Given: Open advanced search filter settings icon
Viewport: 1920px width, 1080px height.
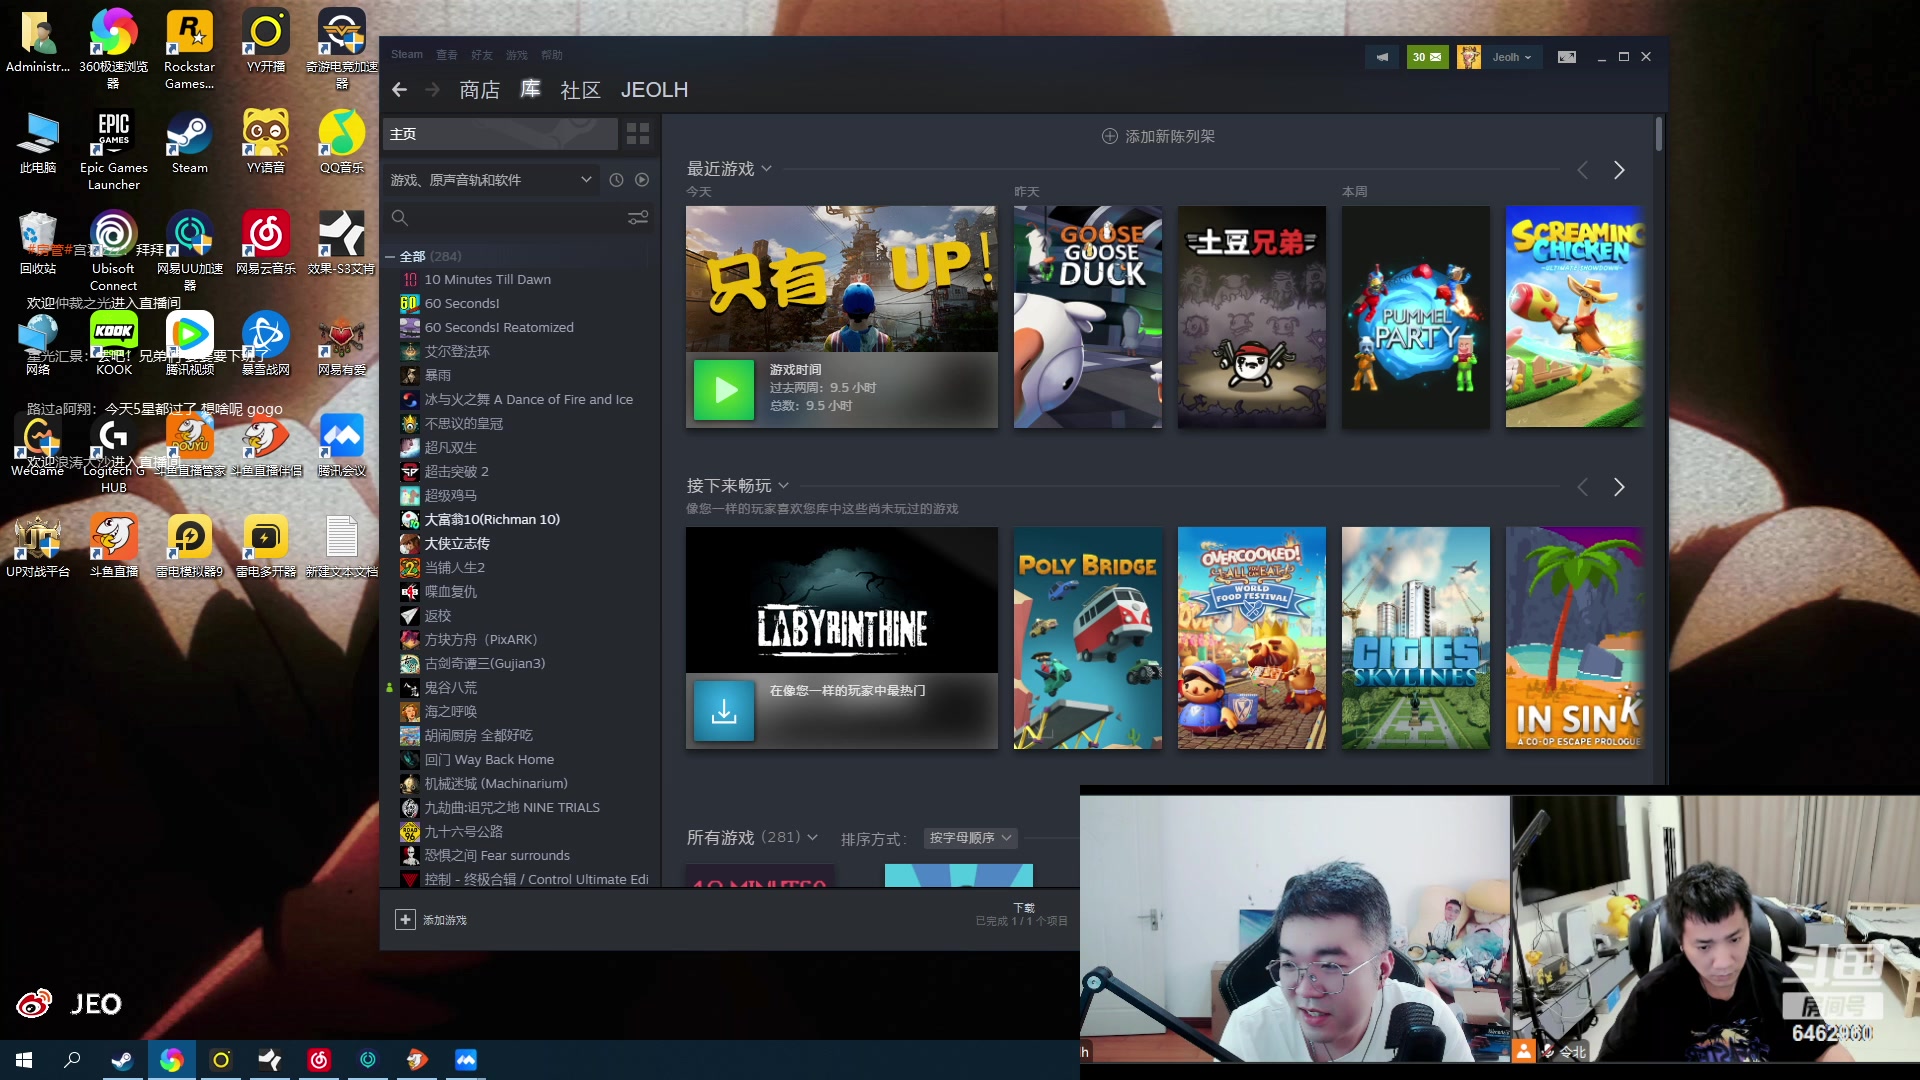Looking at the screenshot, I should pos(638,218).
